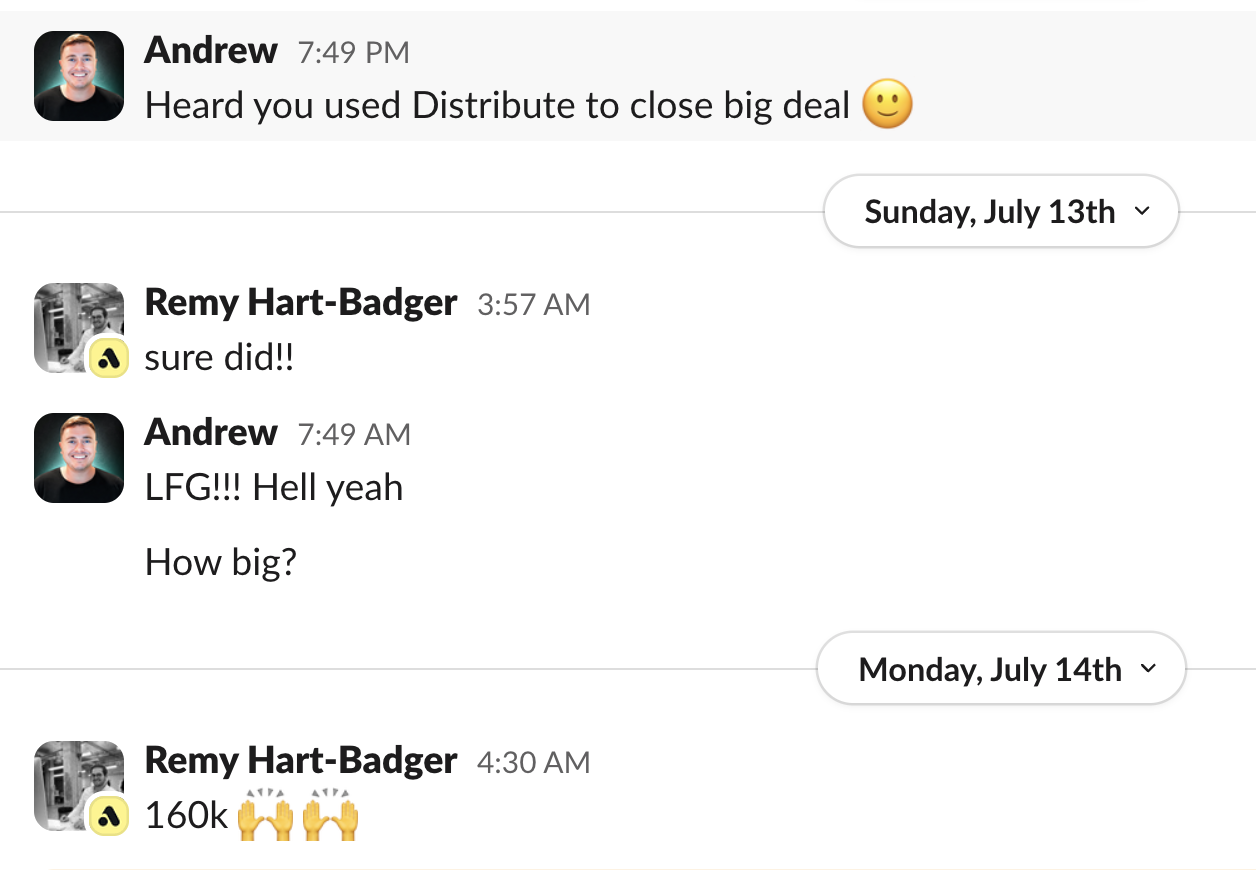Viewport: 1256px width, 870px height.
Task: Click the Remy Hart-Badger name above 160k
Action: tap(301, 761)
